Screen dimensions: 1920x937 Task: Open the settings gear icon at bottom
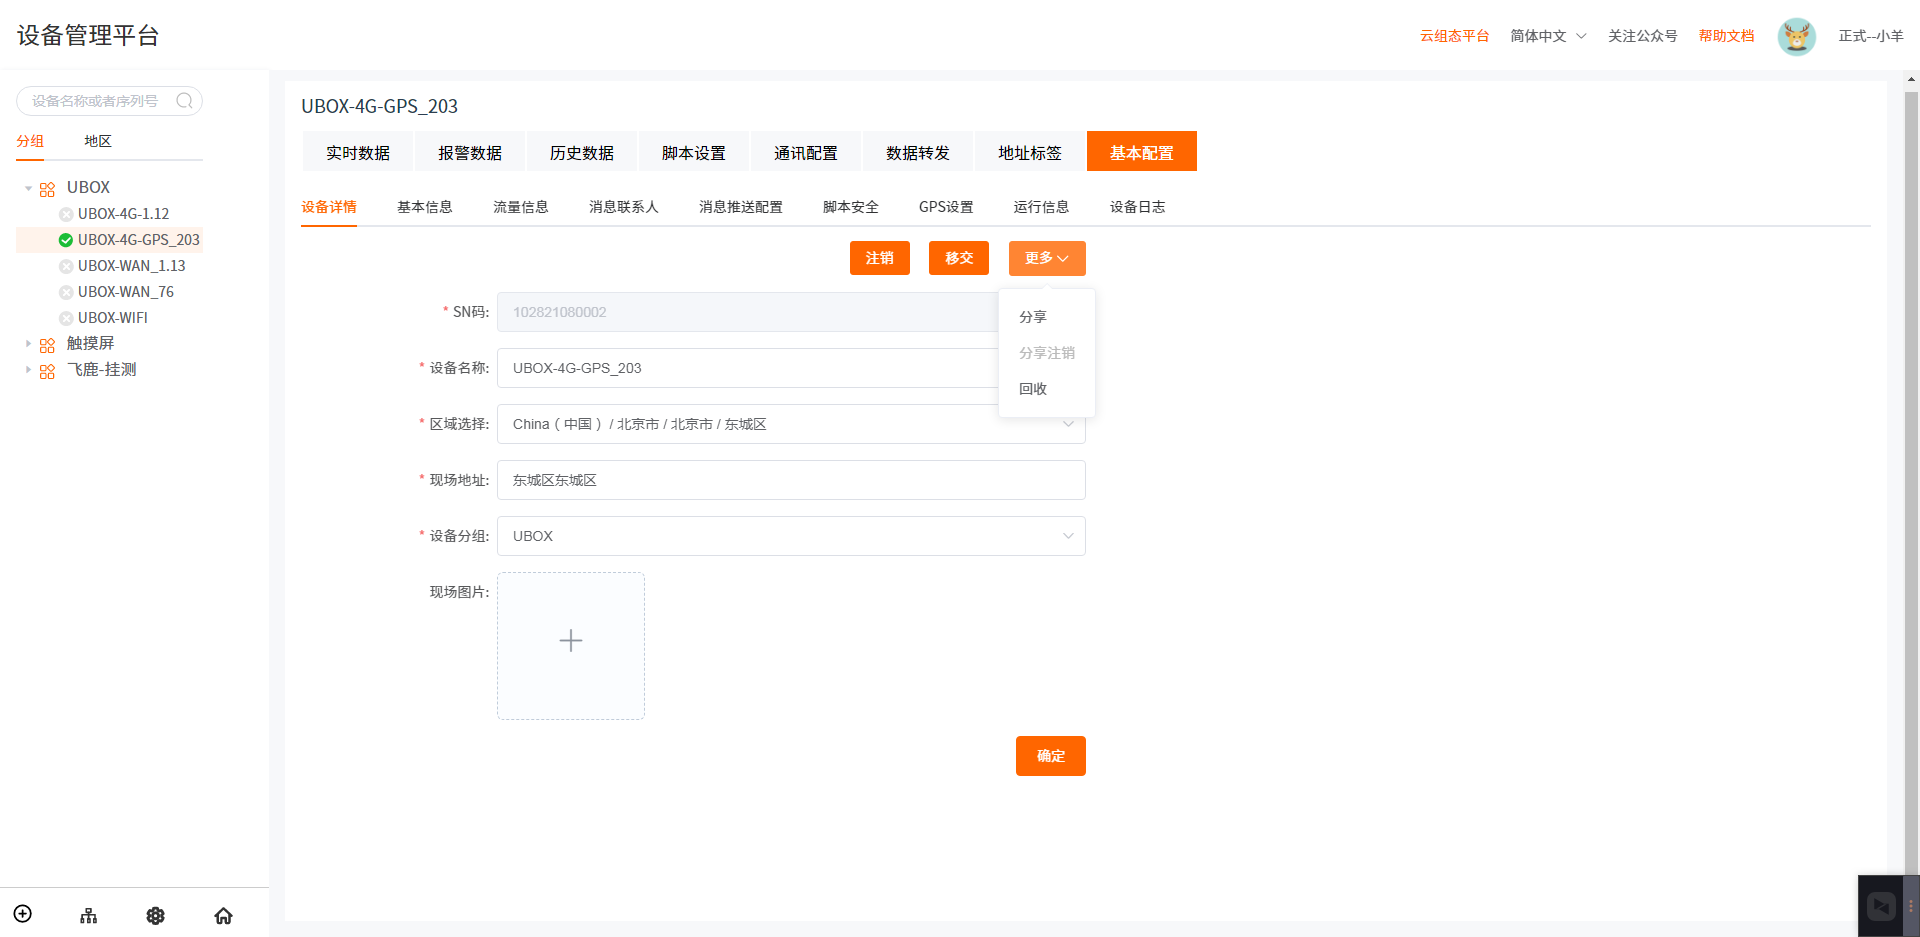click(x=156, y=915)
